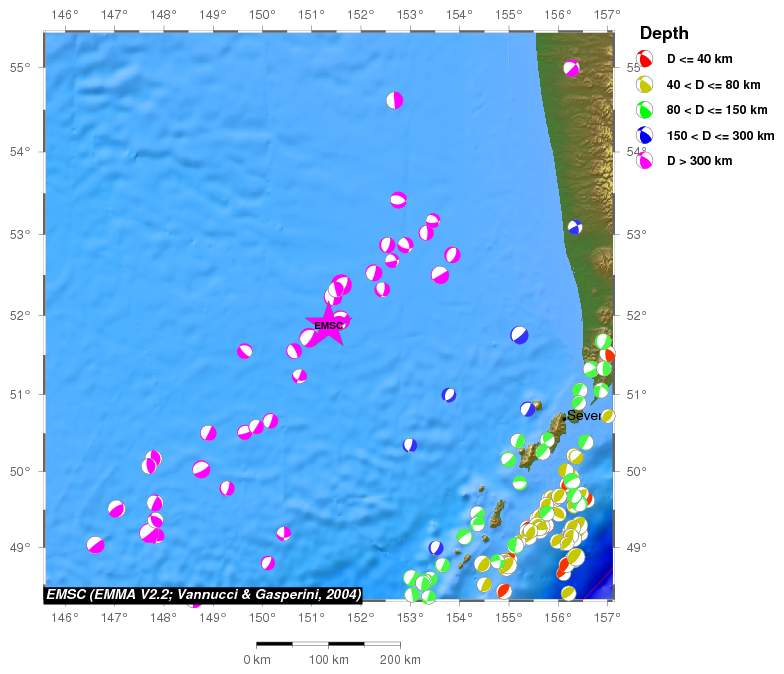
Task: Click the far-left magenta beach ball near 49°
Action: [x=95, y=545]
